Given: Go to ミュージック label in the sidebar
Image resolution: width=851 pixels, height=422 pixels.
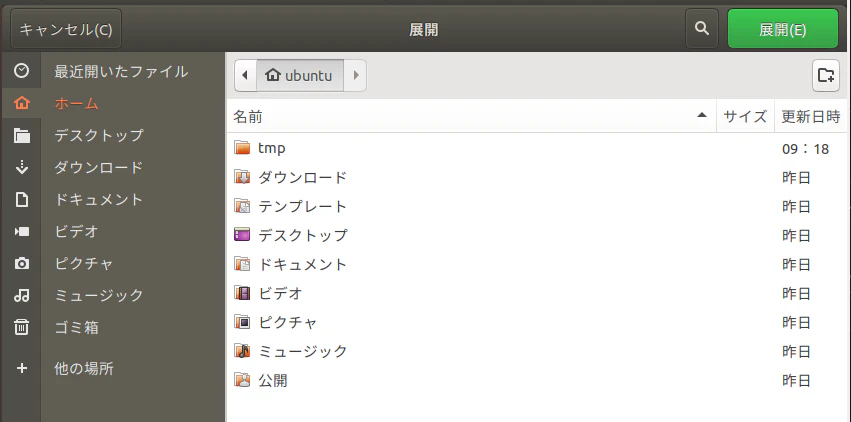Looking at the screenshot, I should [x=98, y=296].
